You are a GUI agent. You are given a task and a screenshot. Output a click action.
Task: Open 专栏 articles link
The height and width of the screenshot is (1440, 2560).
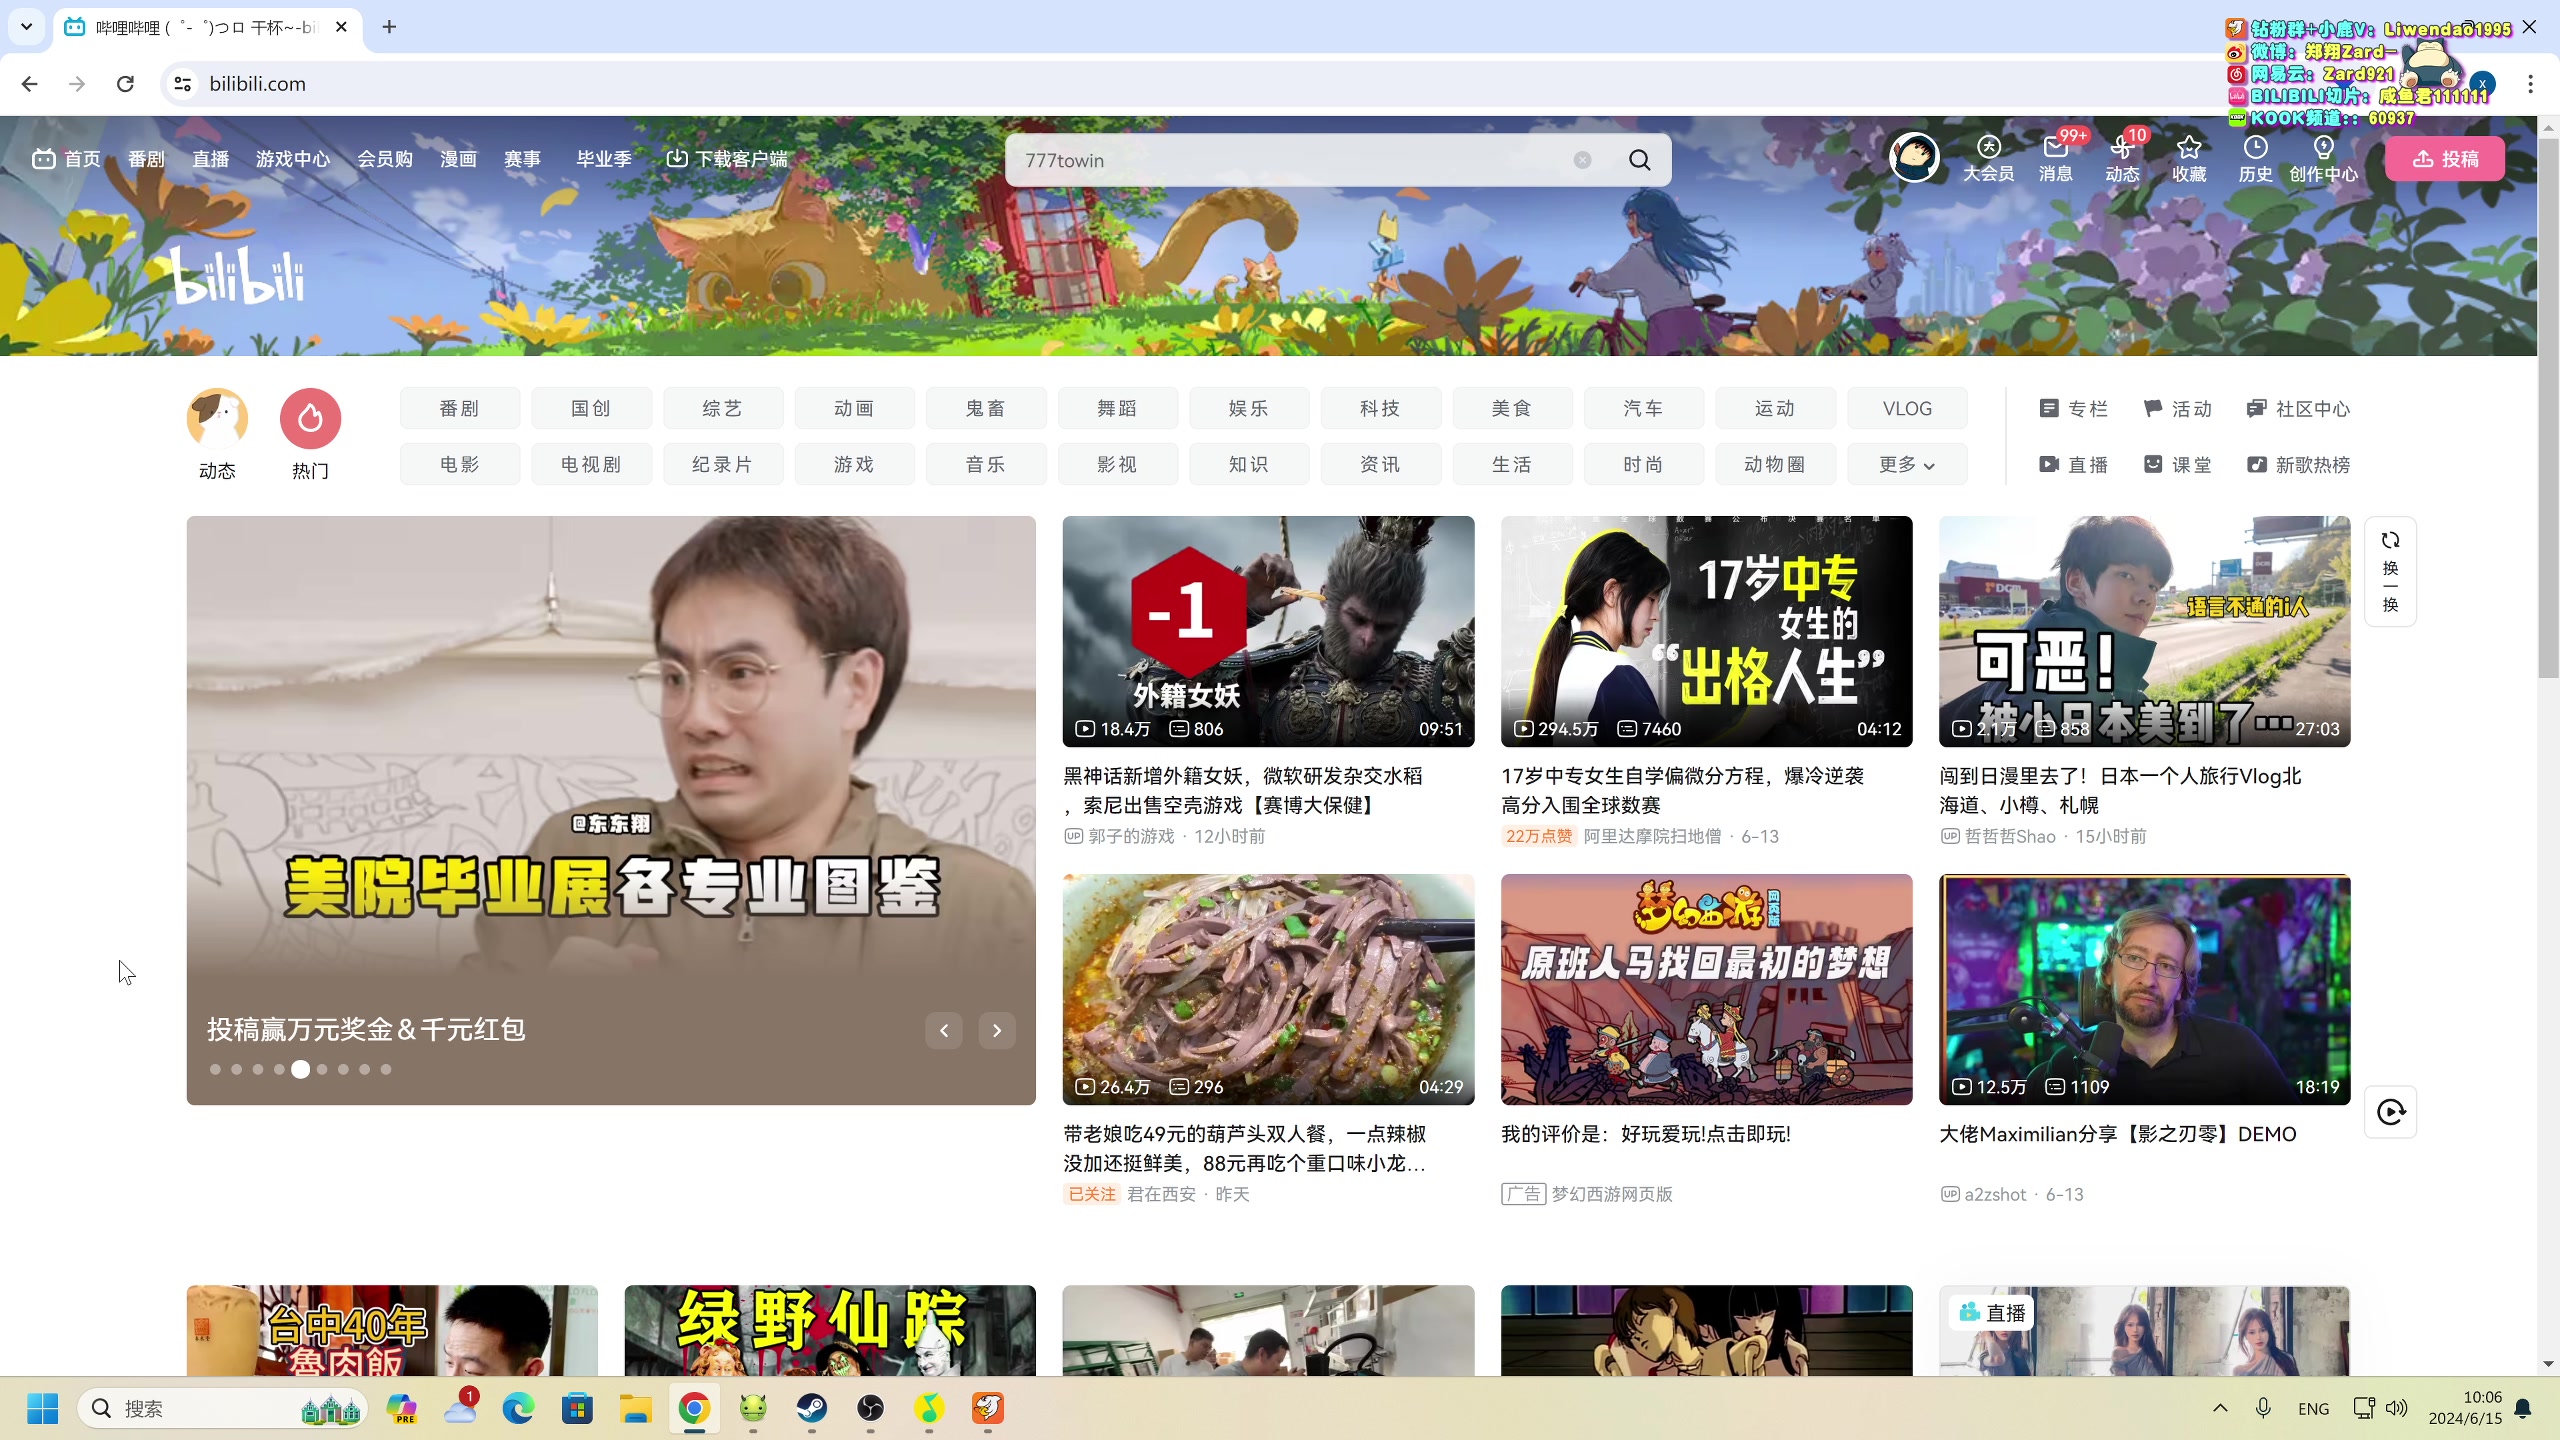2074,408
